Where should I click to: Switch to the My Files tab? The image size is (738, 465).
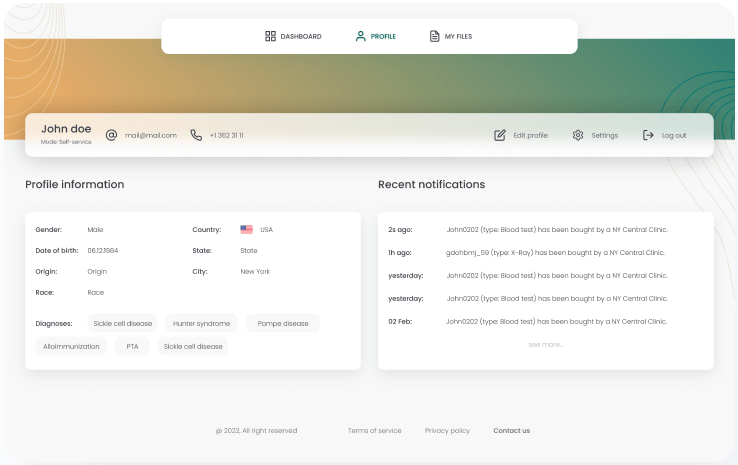coord(458,36)
